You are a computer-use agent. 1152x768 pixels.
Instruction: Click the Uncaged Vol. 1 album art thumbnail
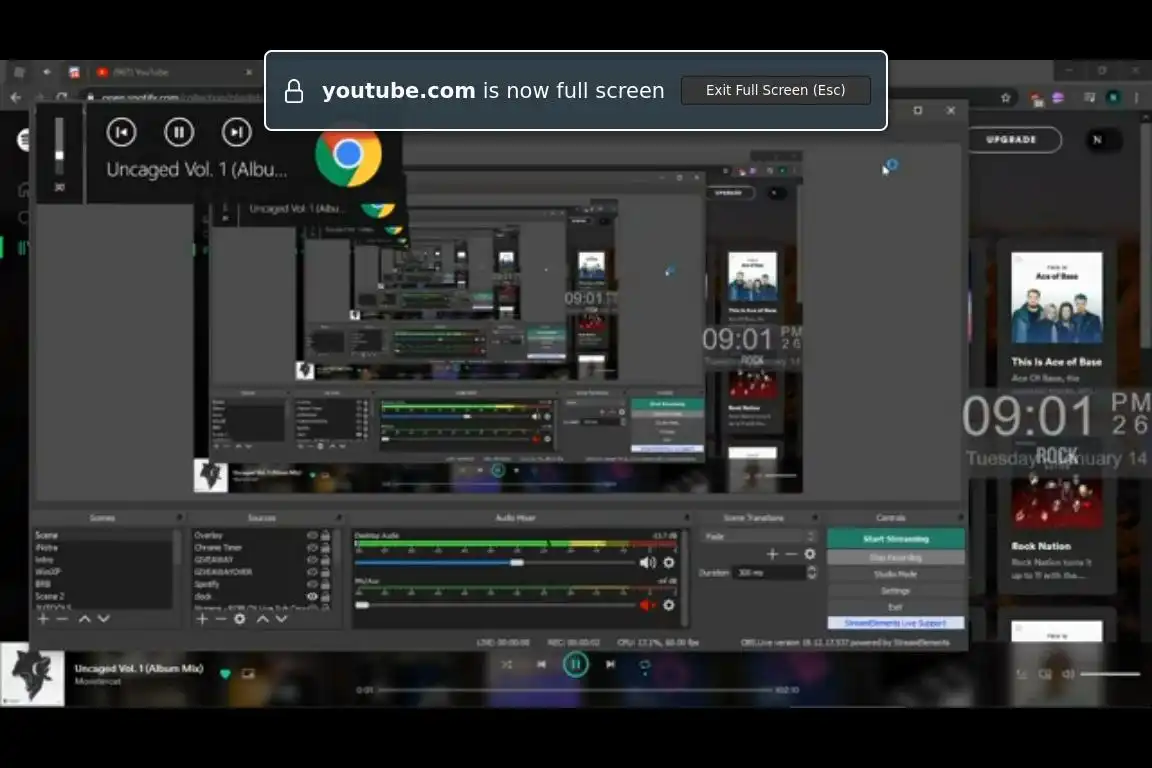(x=32, y=675)
